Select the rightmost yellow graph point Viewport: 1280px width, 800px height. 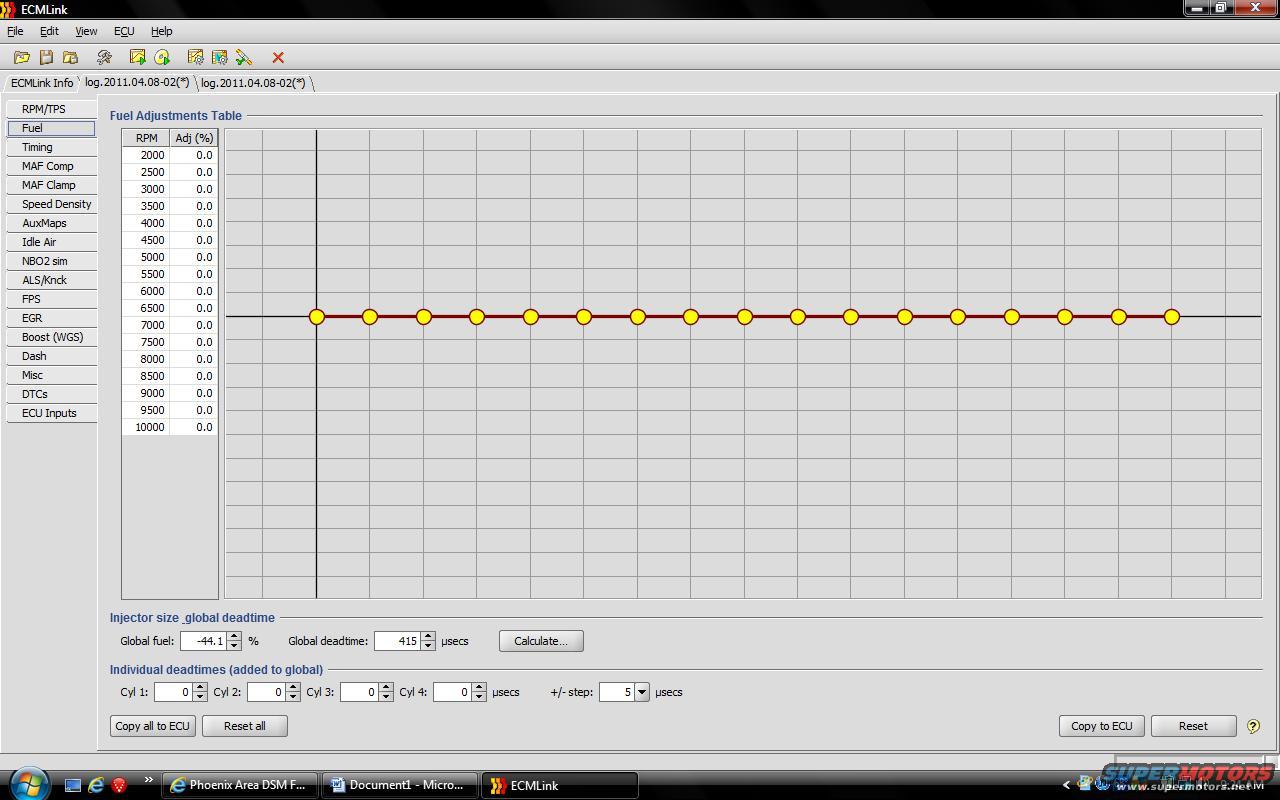1172,317
